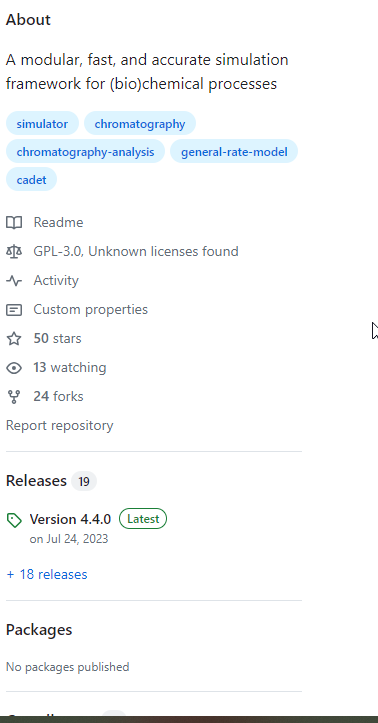Open the Readme link

(58, 223)
